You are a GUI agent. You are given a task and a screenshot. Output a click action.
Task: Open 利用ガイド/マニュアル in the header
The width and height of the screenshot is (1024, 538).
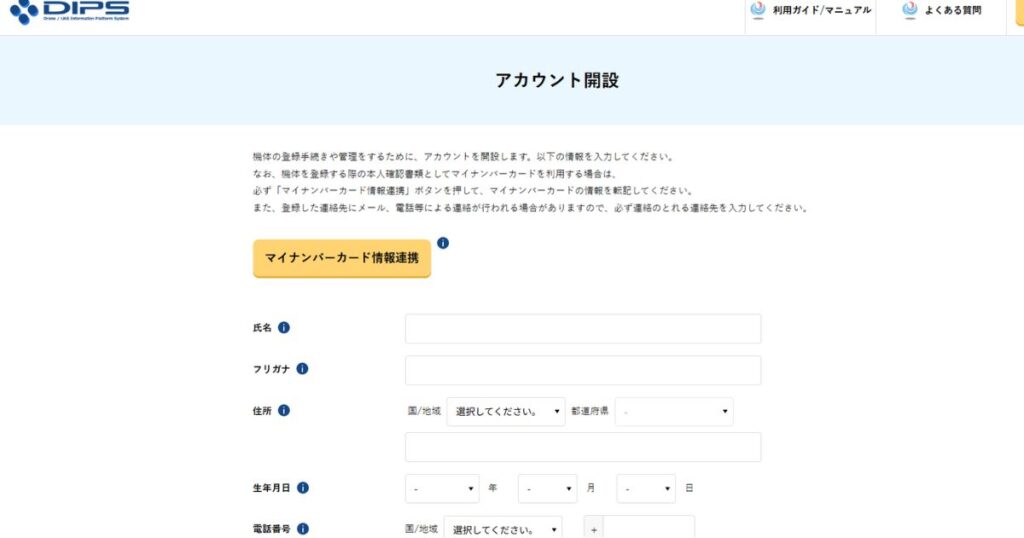tap(811, 11)
